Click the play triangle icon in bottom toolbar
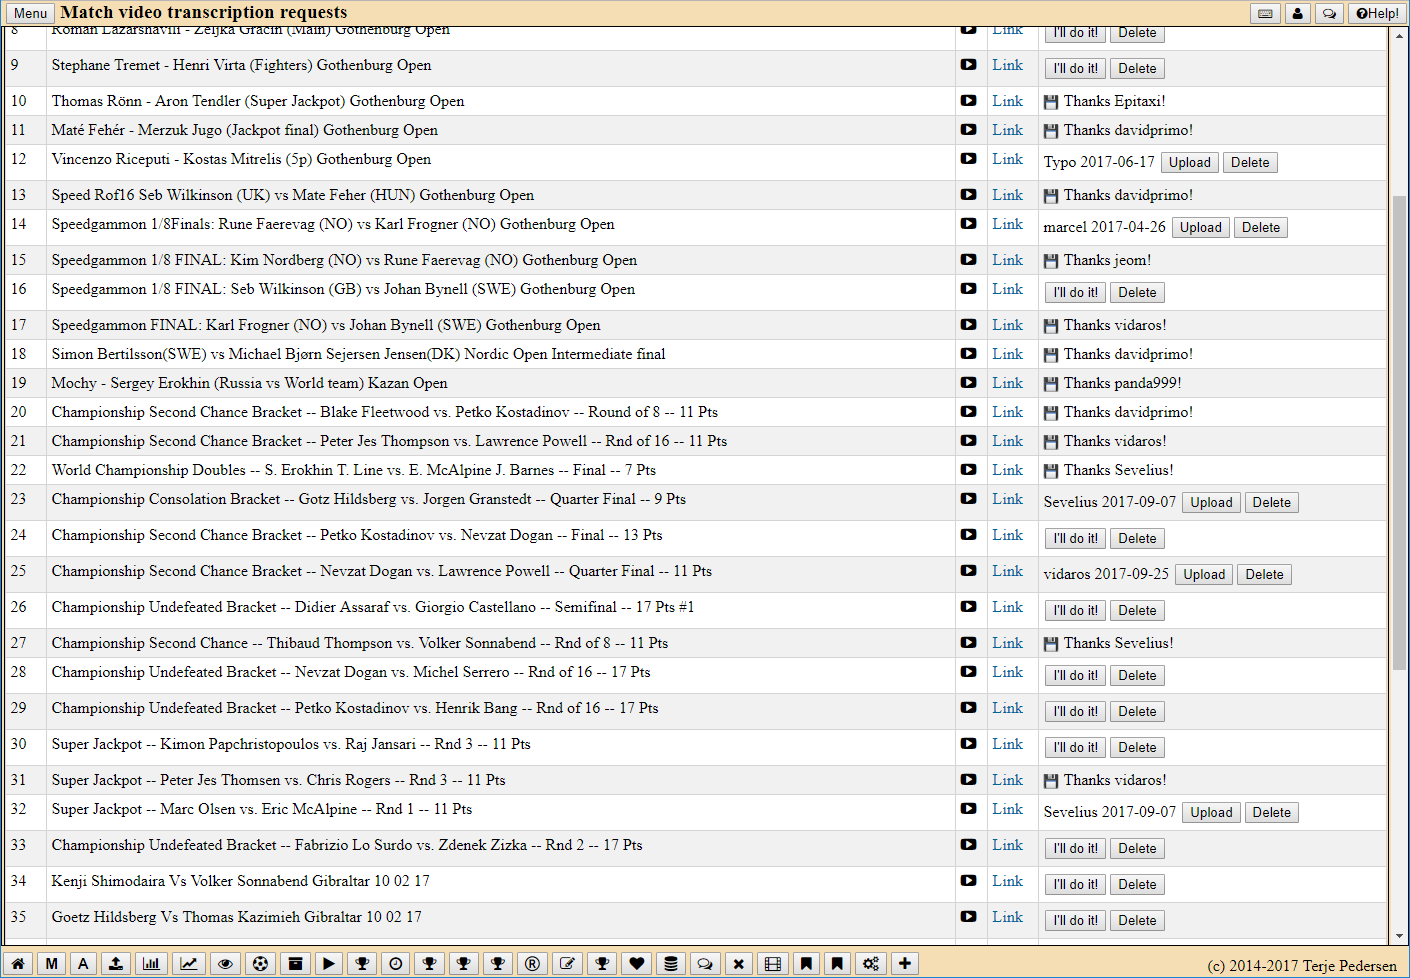Viewport: 1410px width, 978px height. (x=328, y=964)
